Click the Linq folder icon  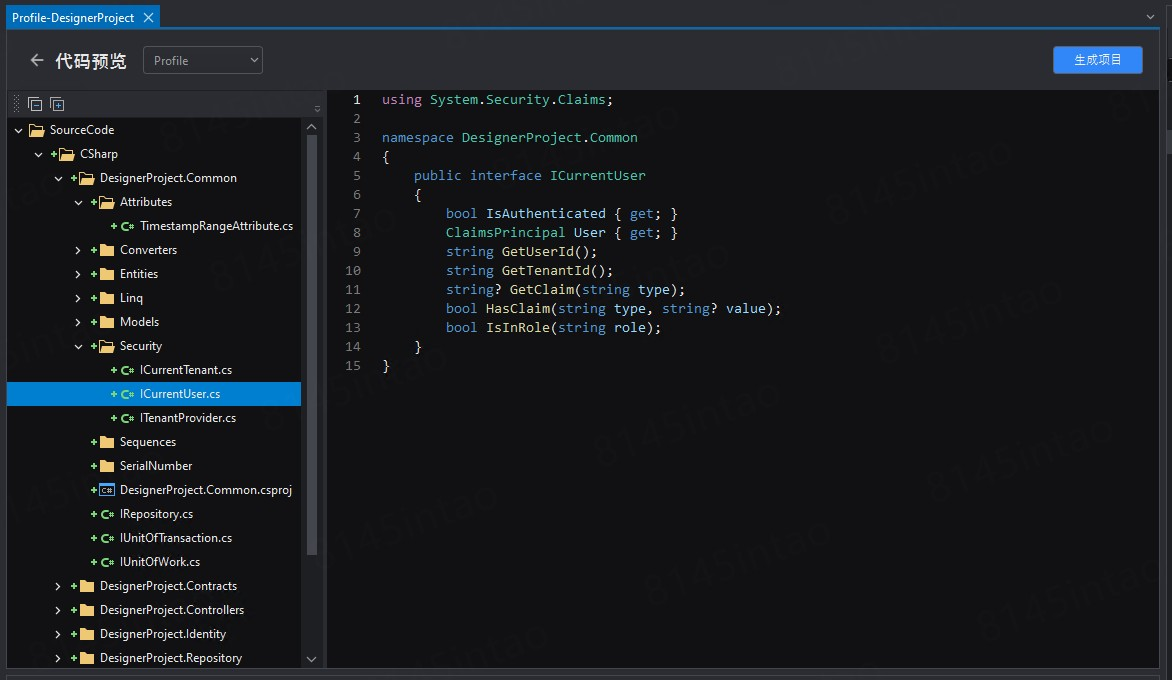pyautogui.click(x=107, y=297)
